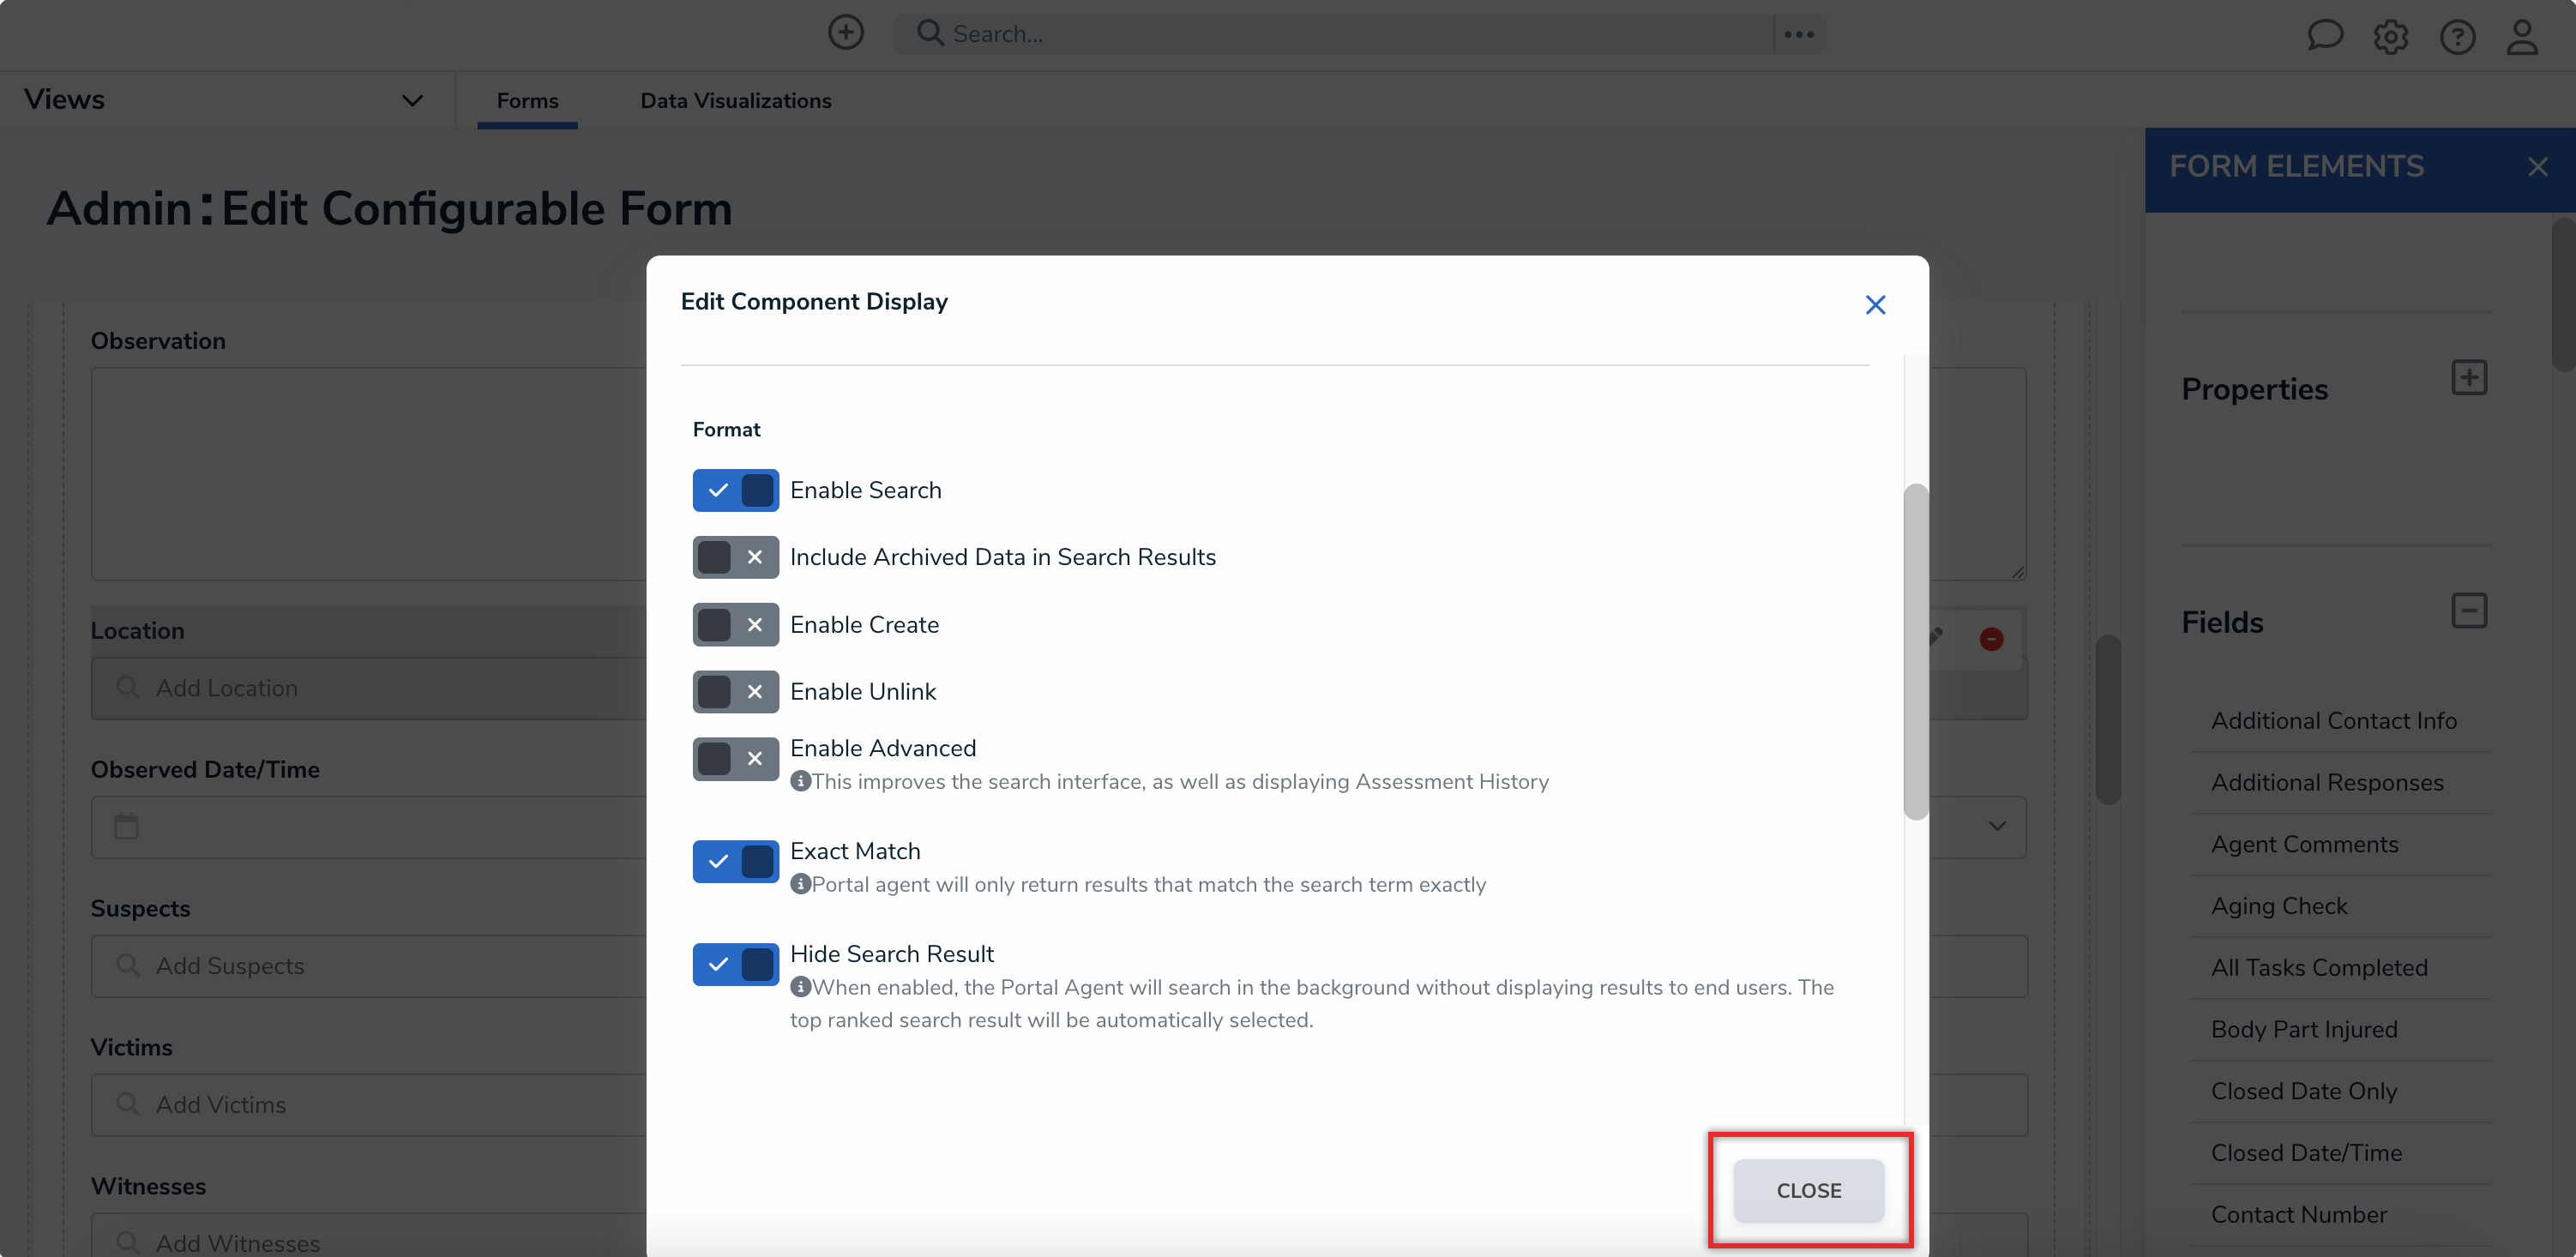
Task: Open the settings gear icon
Action: pos(2390,37)
